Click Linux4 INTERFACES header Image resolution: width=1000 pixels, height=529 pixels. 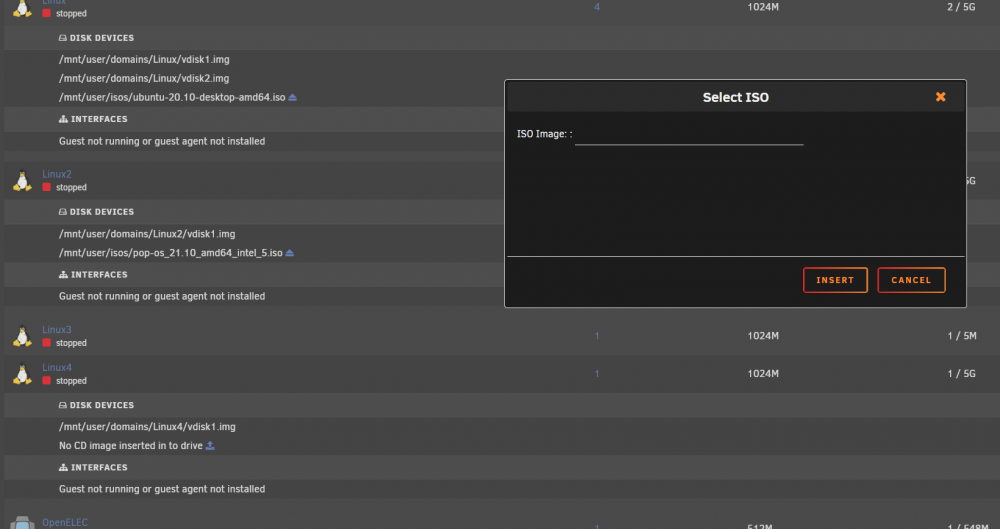(x=93, y=468)
